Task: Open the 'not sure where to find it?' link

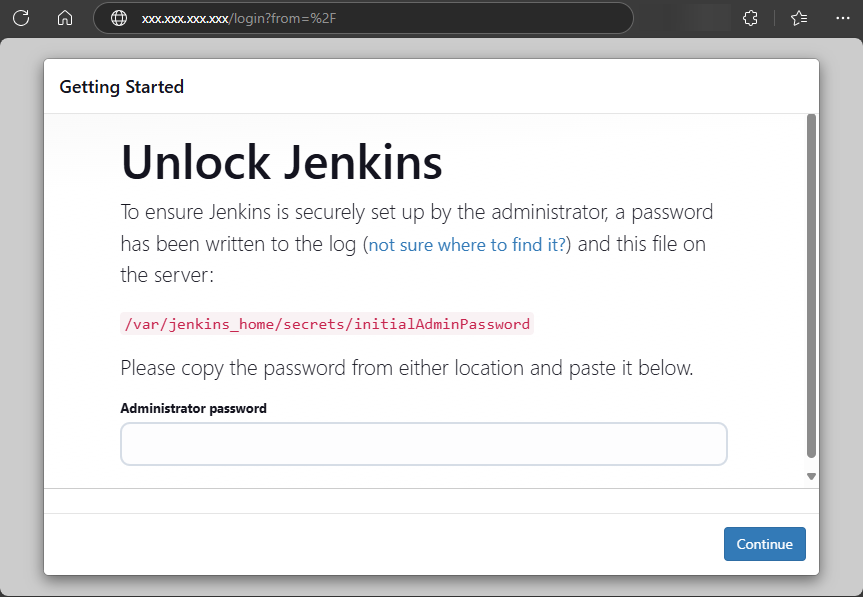Action: point(467,244)
